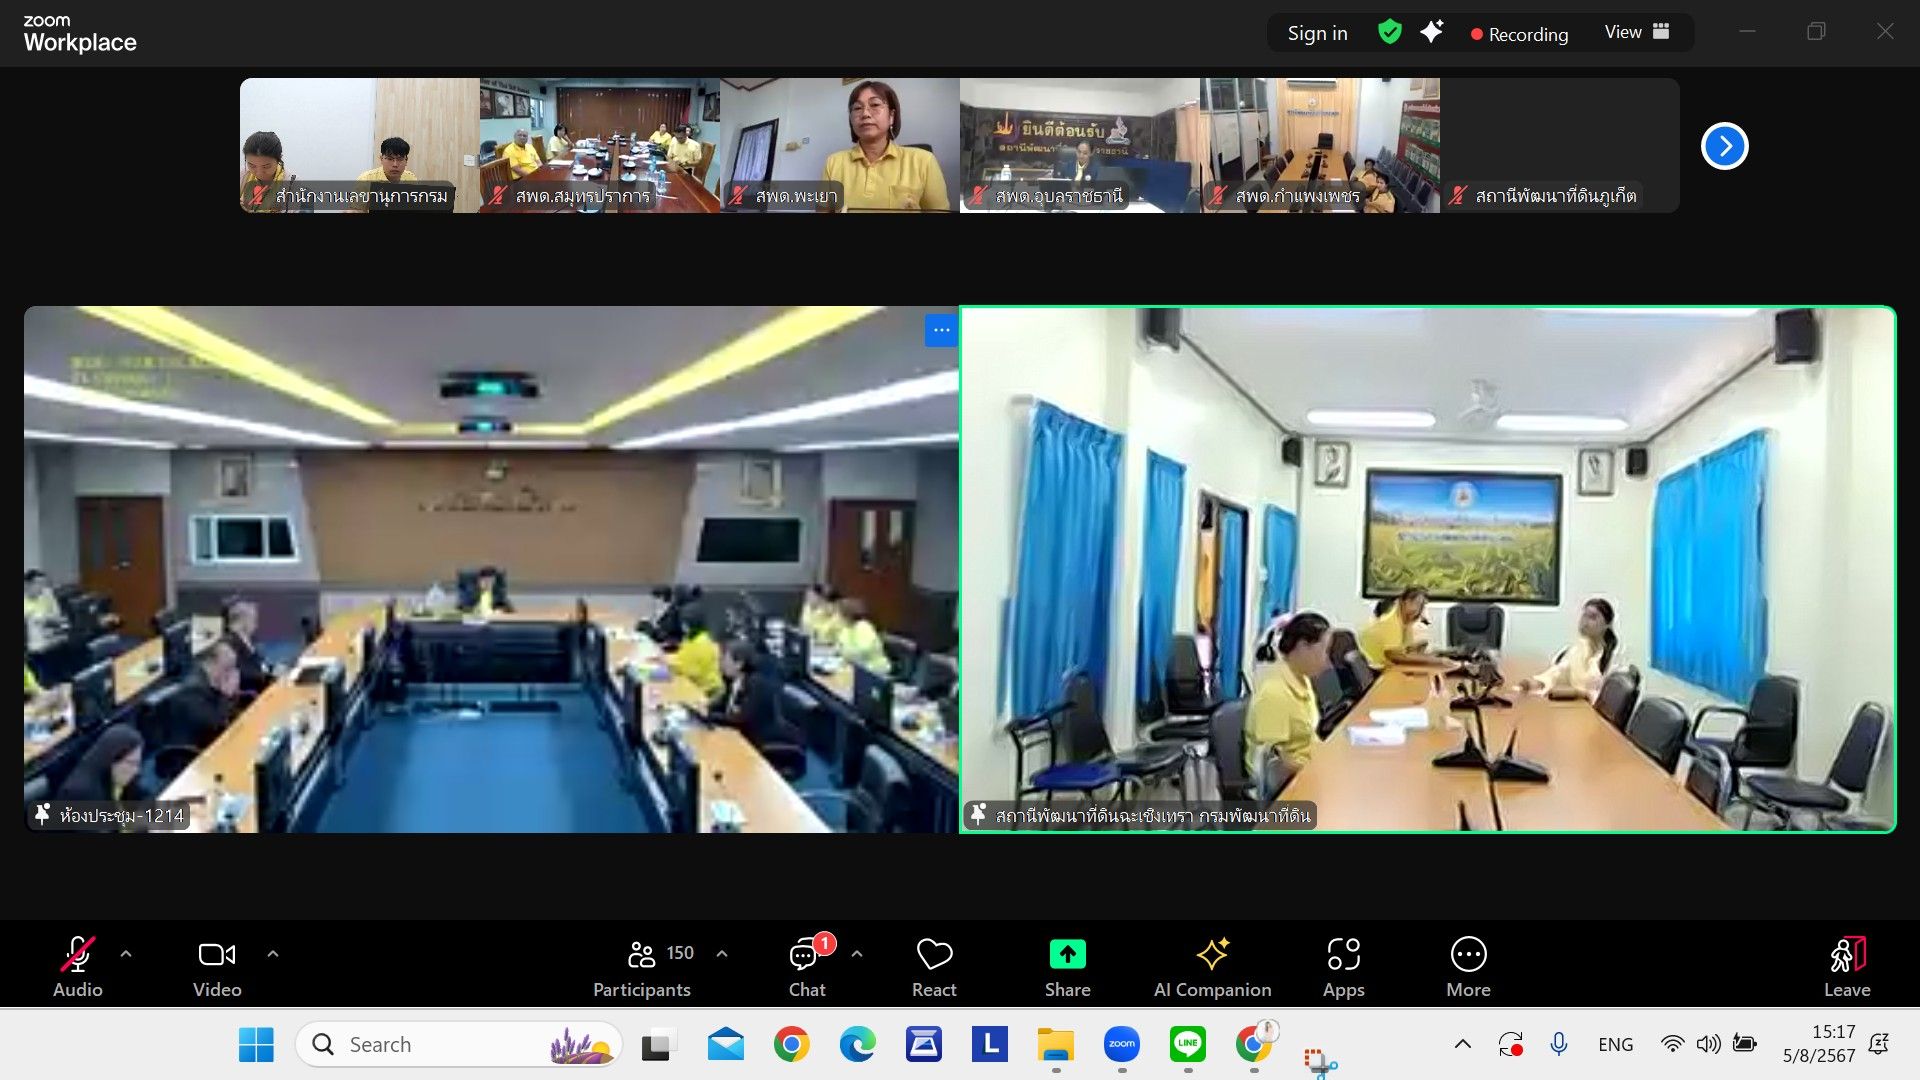Viewport: 1920px width, 1080px height.
Task: Show next page of participant thumbnails
Action: click(1724, 146)
